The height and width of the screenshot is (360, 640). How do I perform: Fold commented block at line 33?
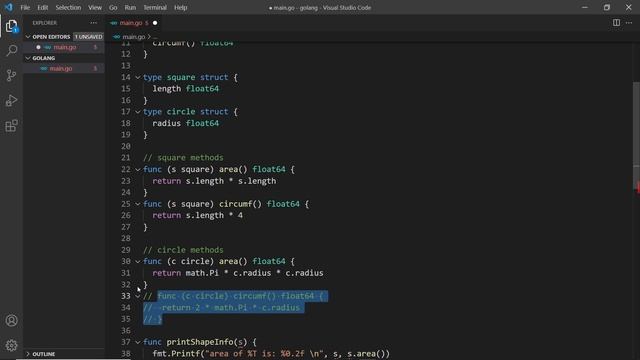(138, 296)
